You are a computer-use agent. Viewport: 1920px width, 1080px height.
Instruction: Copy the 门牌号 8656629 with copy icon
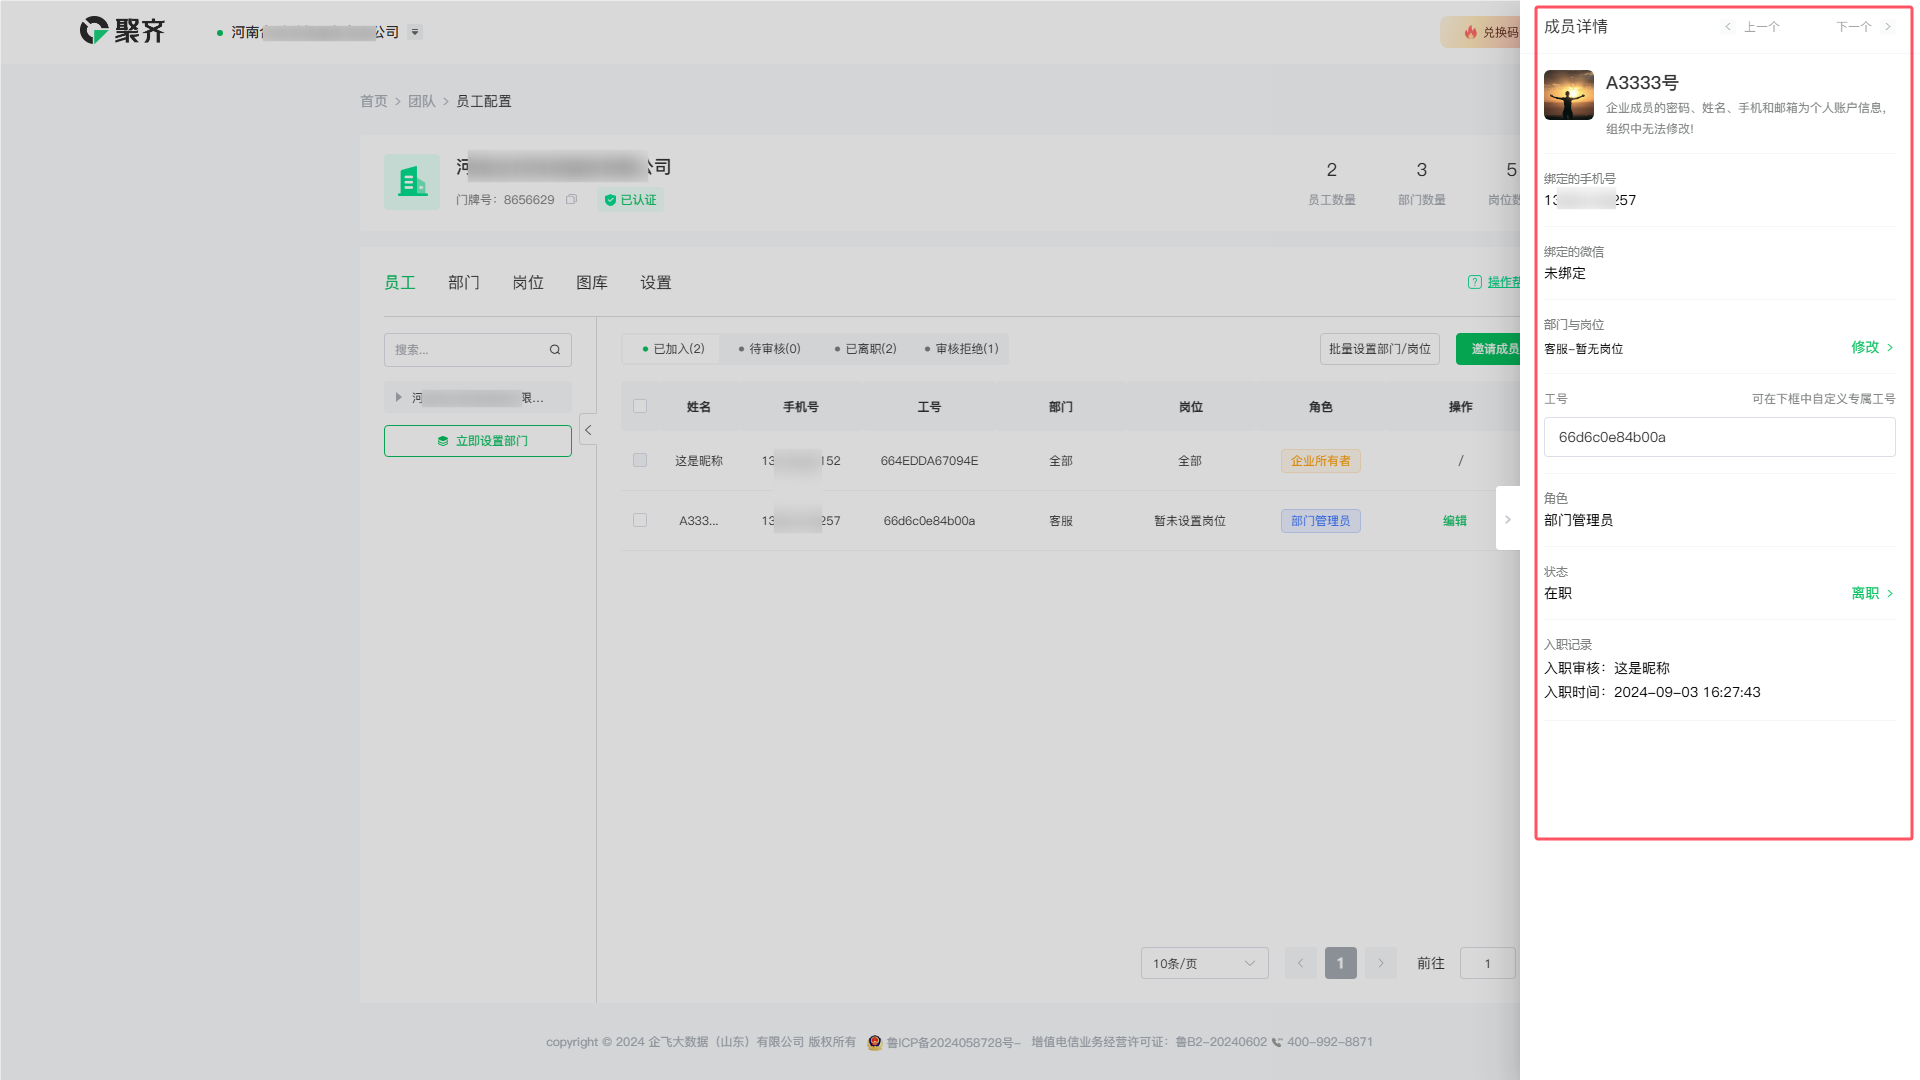point(571,200)
